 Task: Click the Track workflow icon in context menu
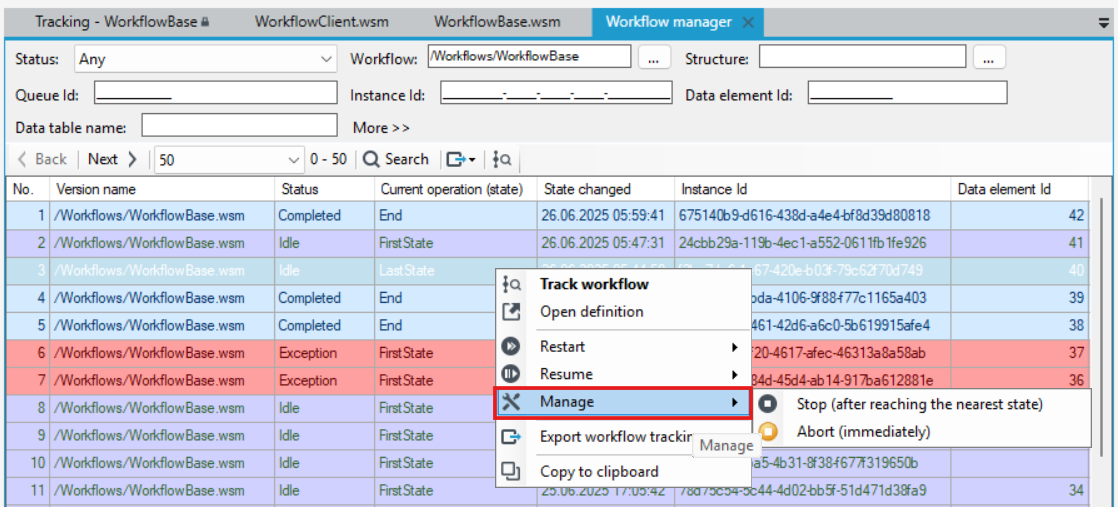tap(511, 285)
